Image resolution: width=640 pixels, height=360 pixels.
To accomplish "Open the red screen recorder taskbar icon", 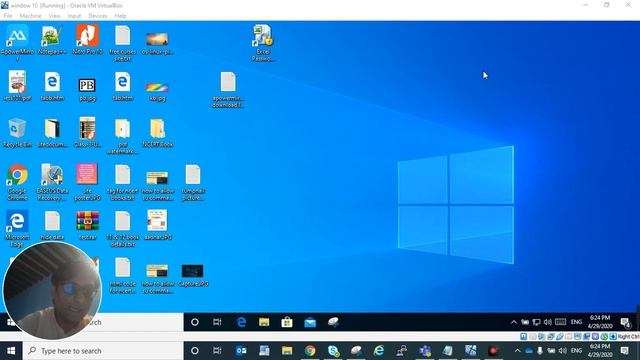I will (x=493, y=351).
